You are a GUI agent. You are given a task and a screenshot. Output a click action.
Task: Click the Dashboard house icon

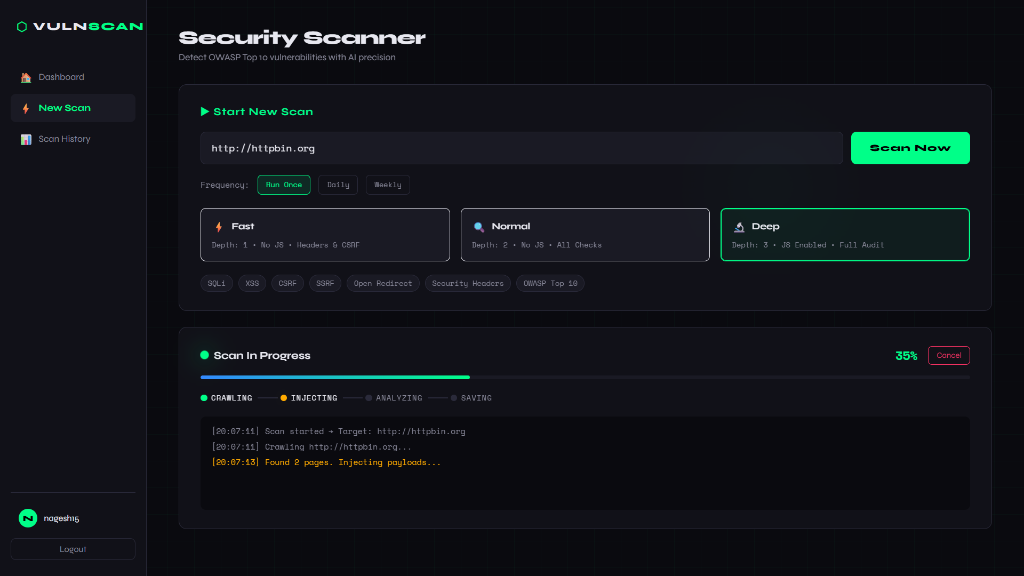tap(26, 78)
